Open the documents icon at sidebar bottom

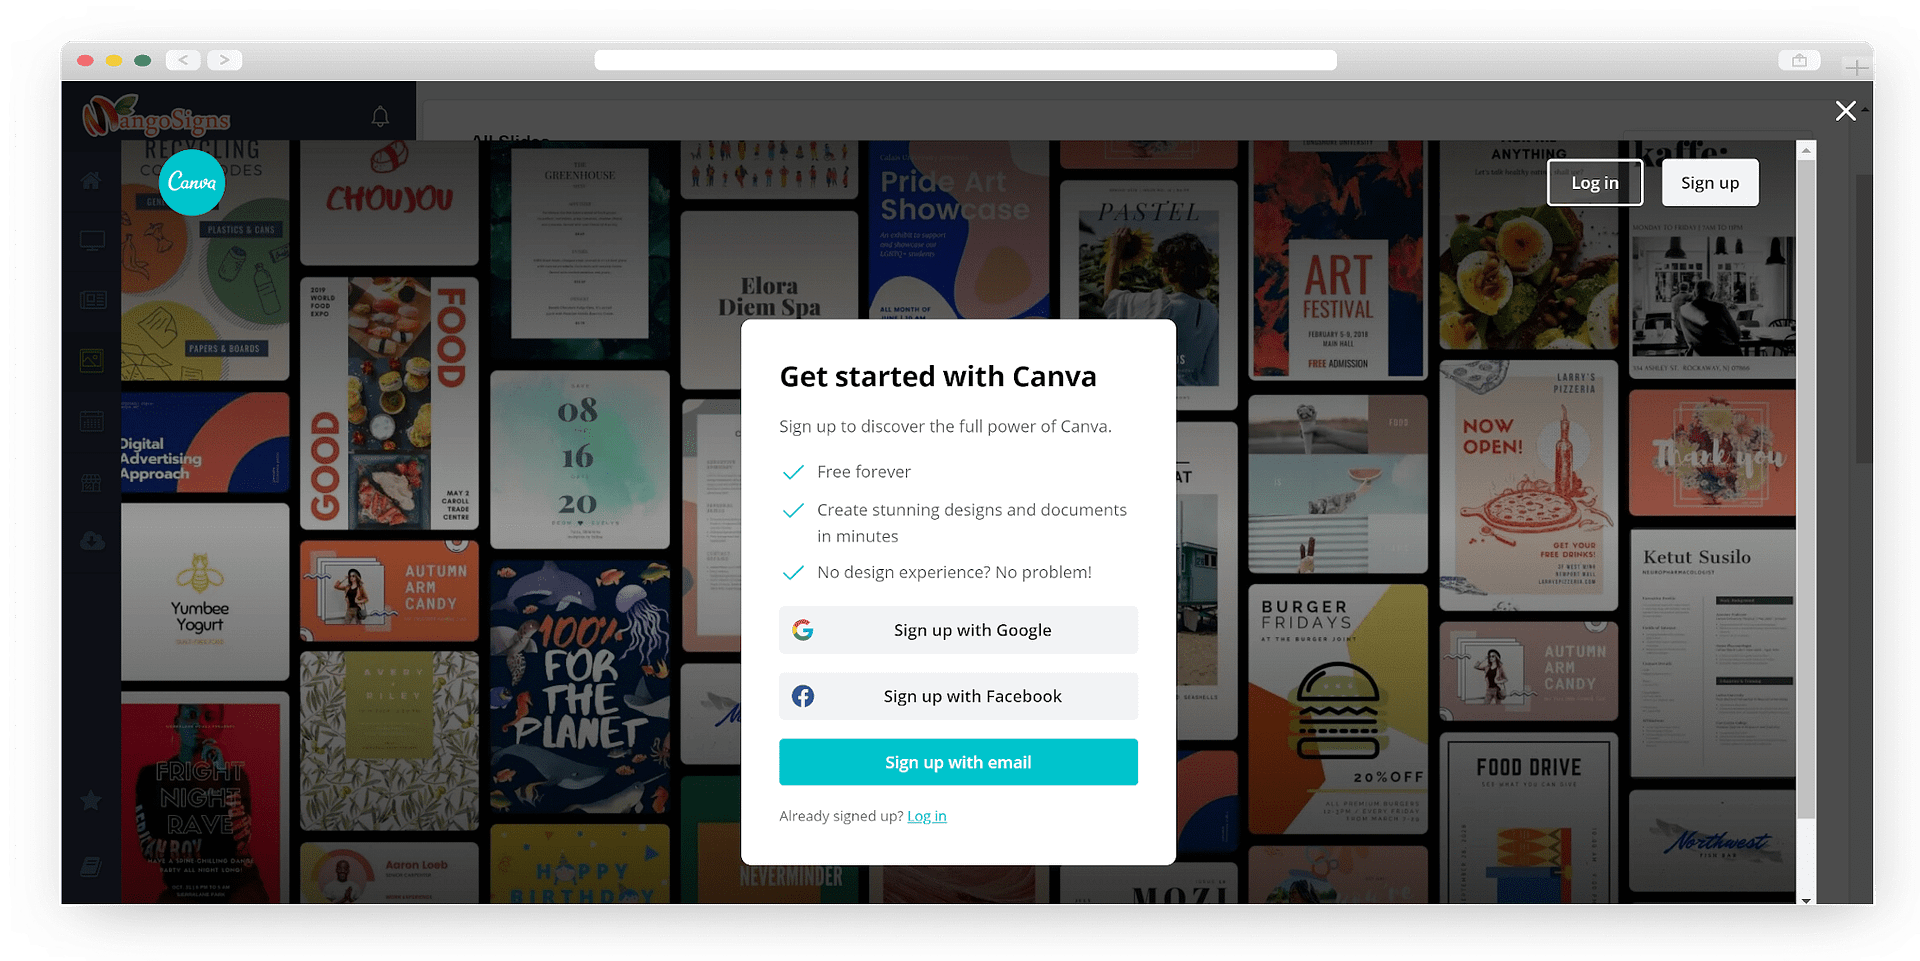(x=91, y=866)
